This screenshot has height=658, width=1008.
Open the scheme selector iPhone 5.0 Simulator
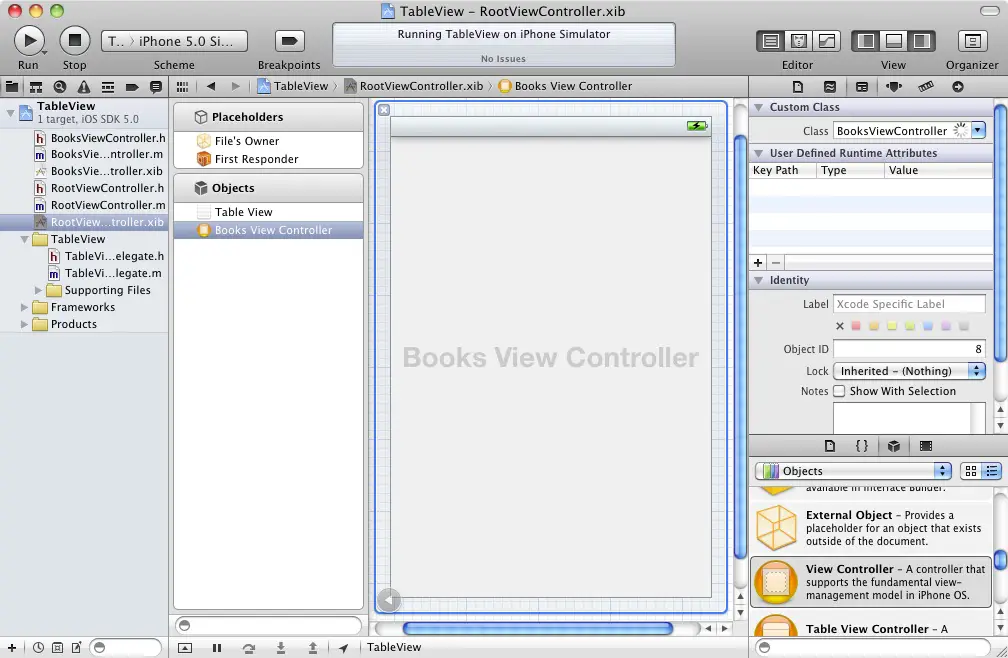pyautogui.click(x=174, y=41)
